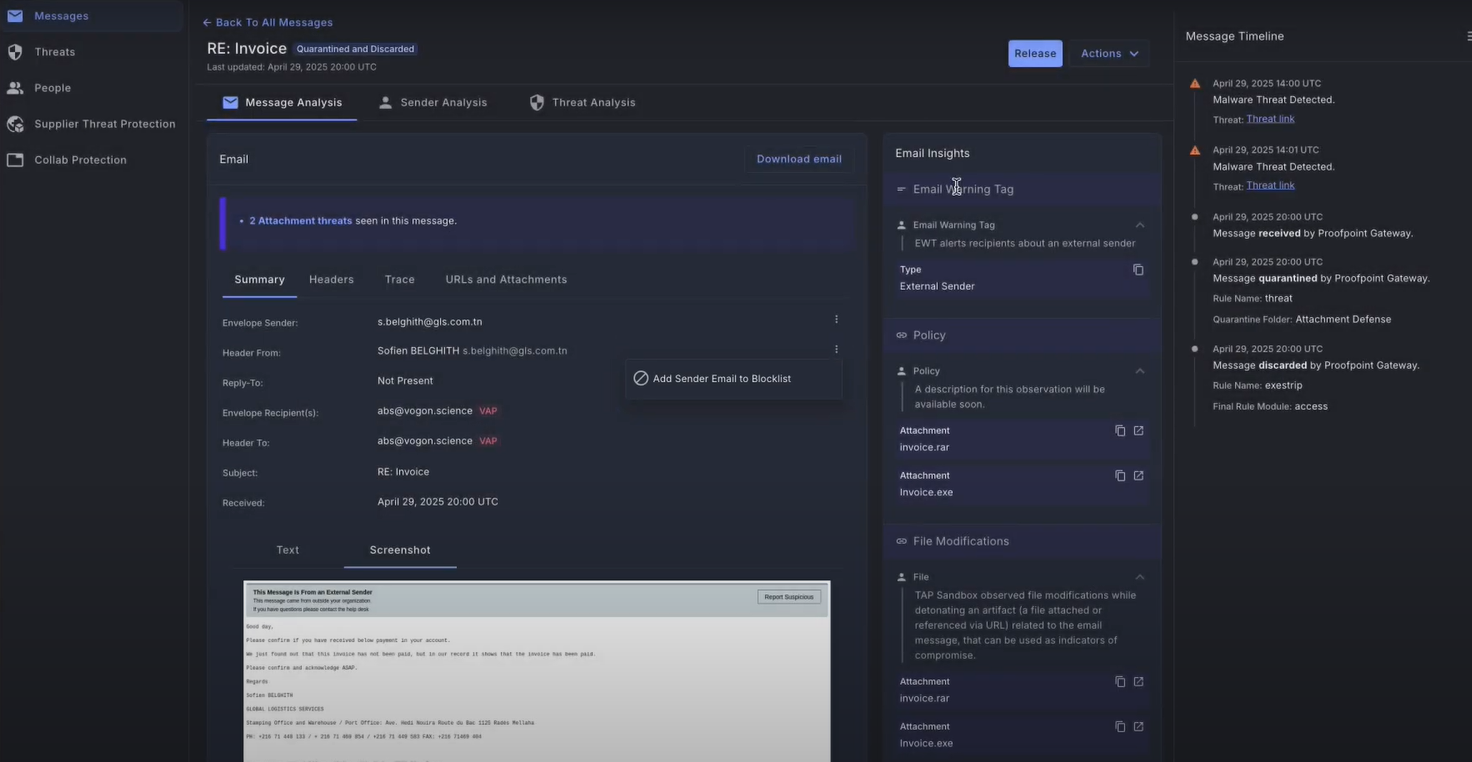Collapse the File observation section
The height and width of the screenshot is (762, 1472).
coord(1140,577)
